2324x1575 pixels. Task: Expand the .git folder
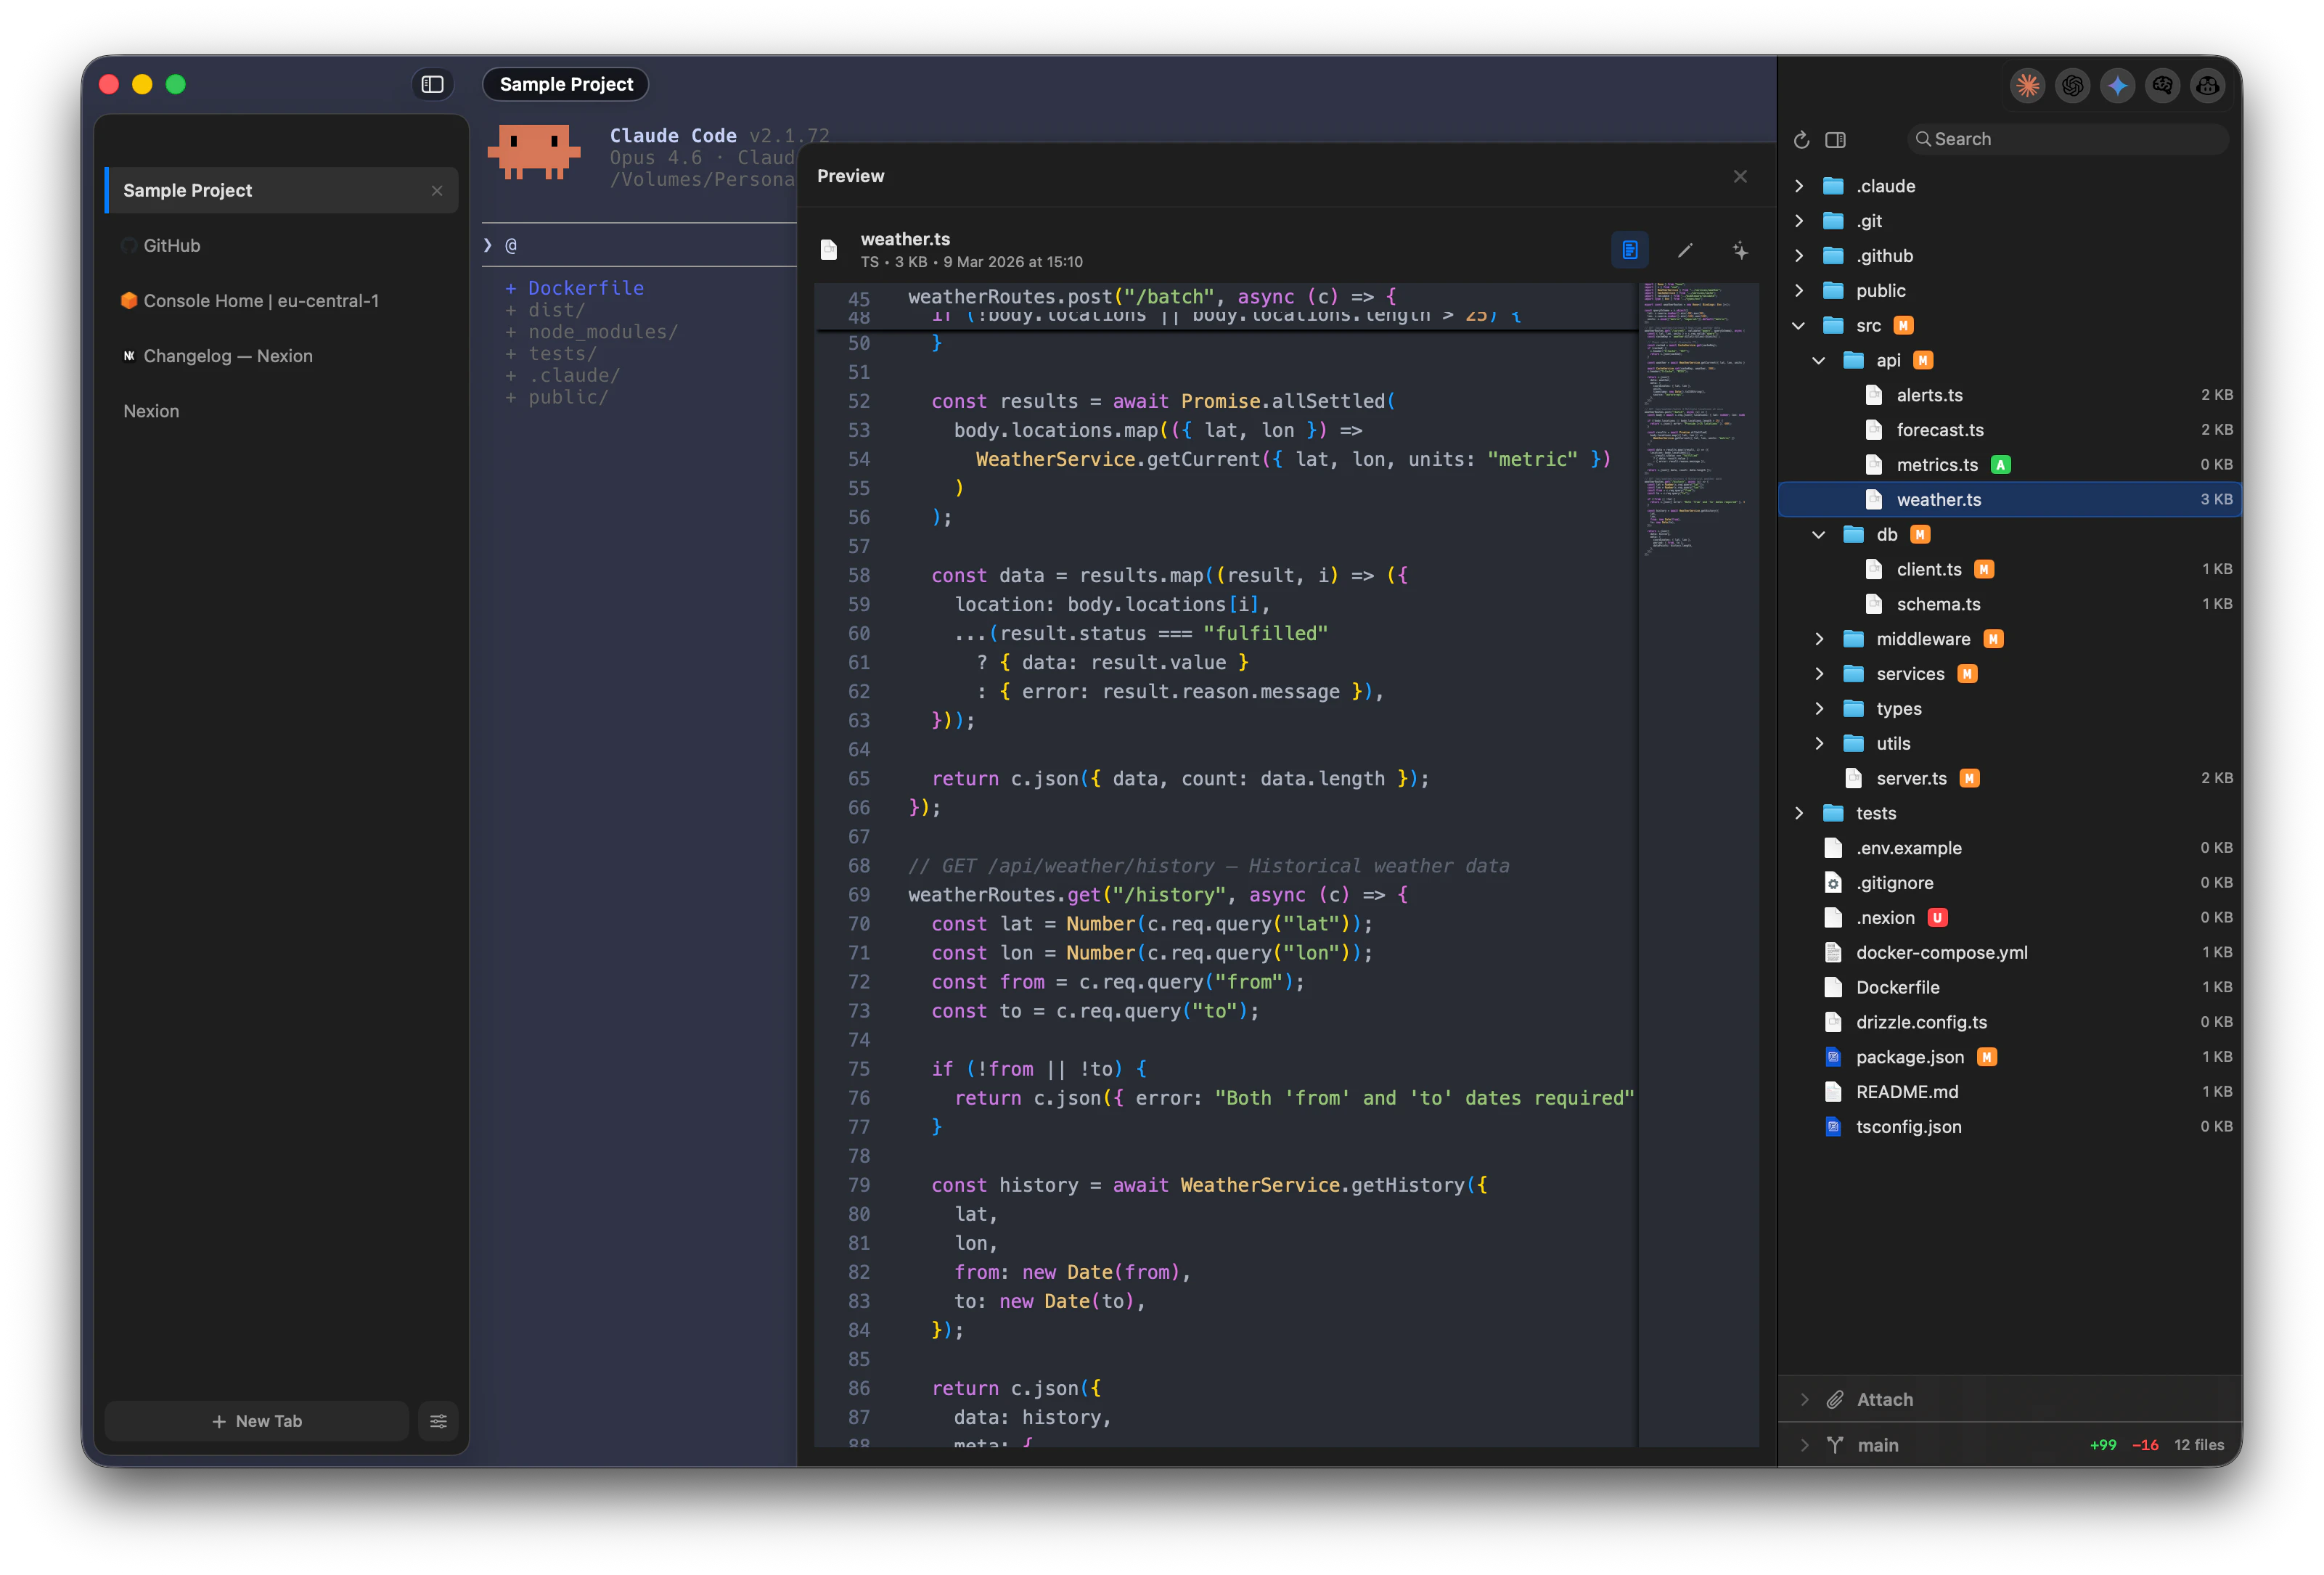(x=1799, y=221)
